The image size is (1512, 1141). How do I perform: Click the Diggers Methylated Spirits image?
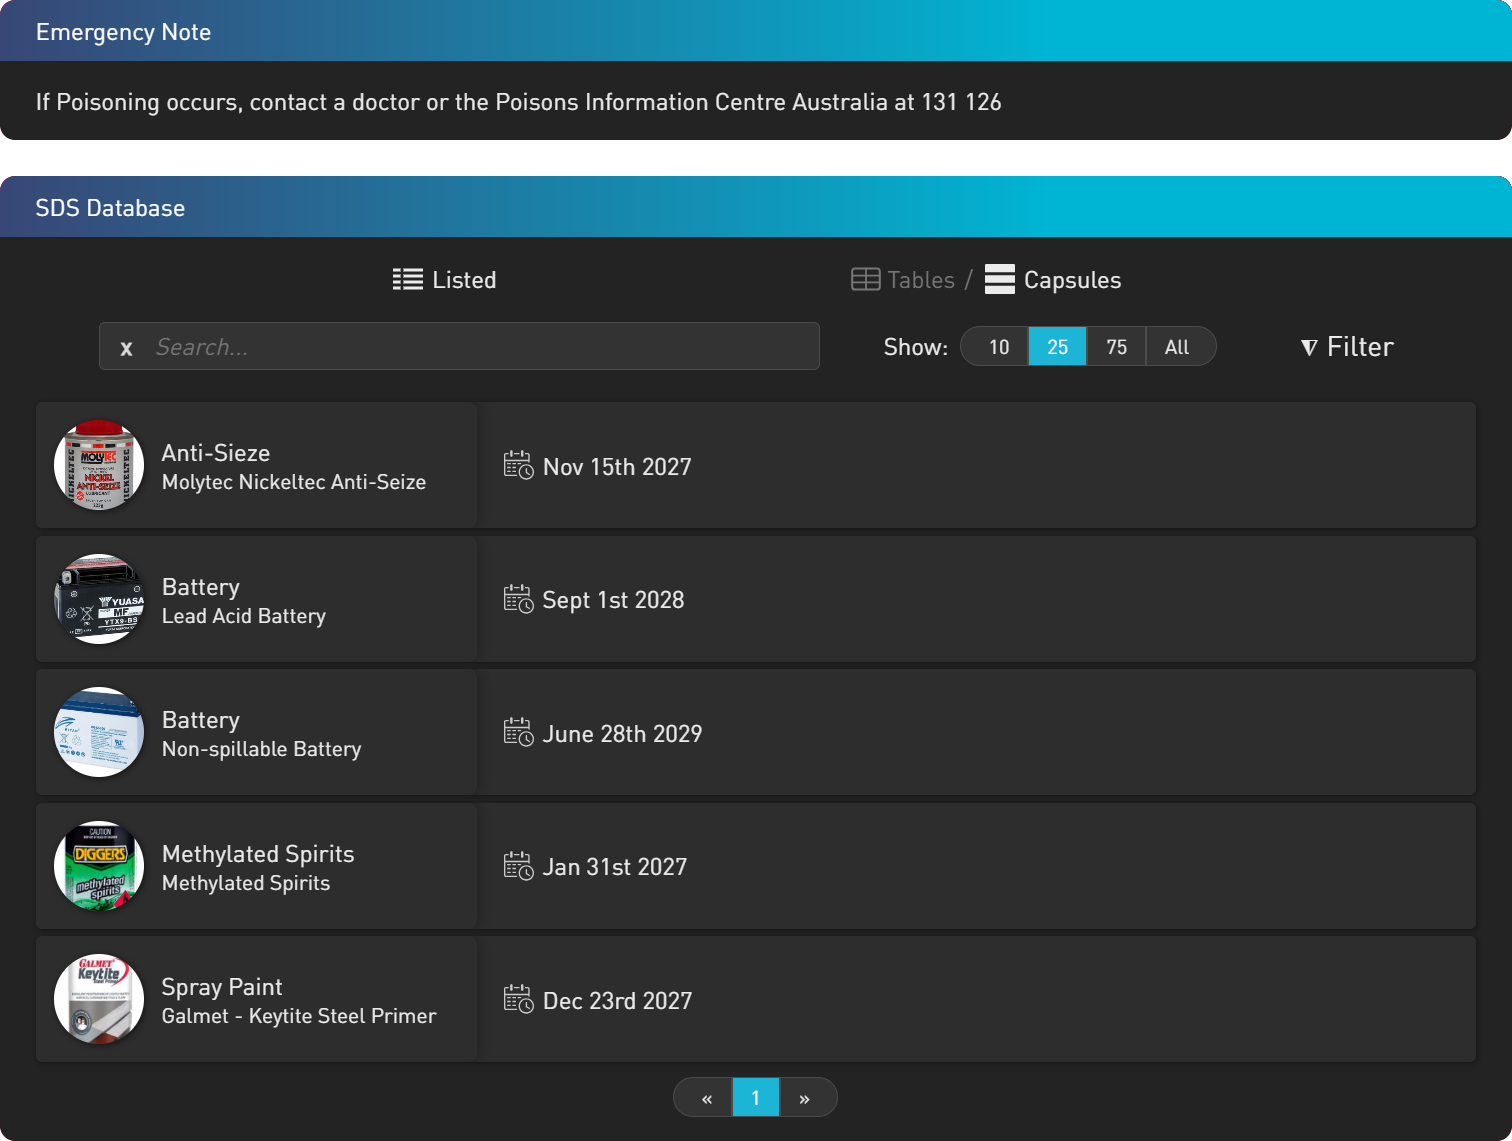pos(99,866)
